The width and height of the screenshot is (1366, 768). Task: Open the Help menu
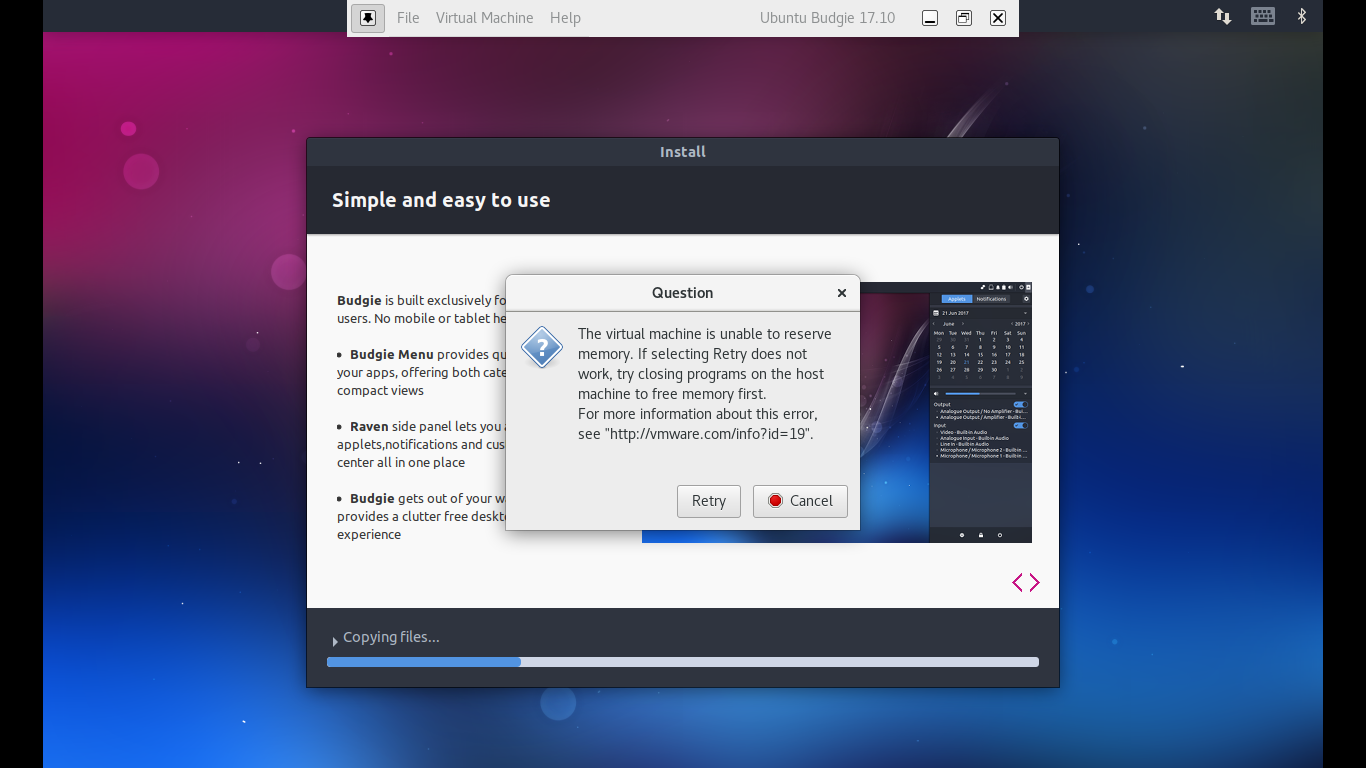point(565,18)
